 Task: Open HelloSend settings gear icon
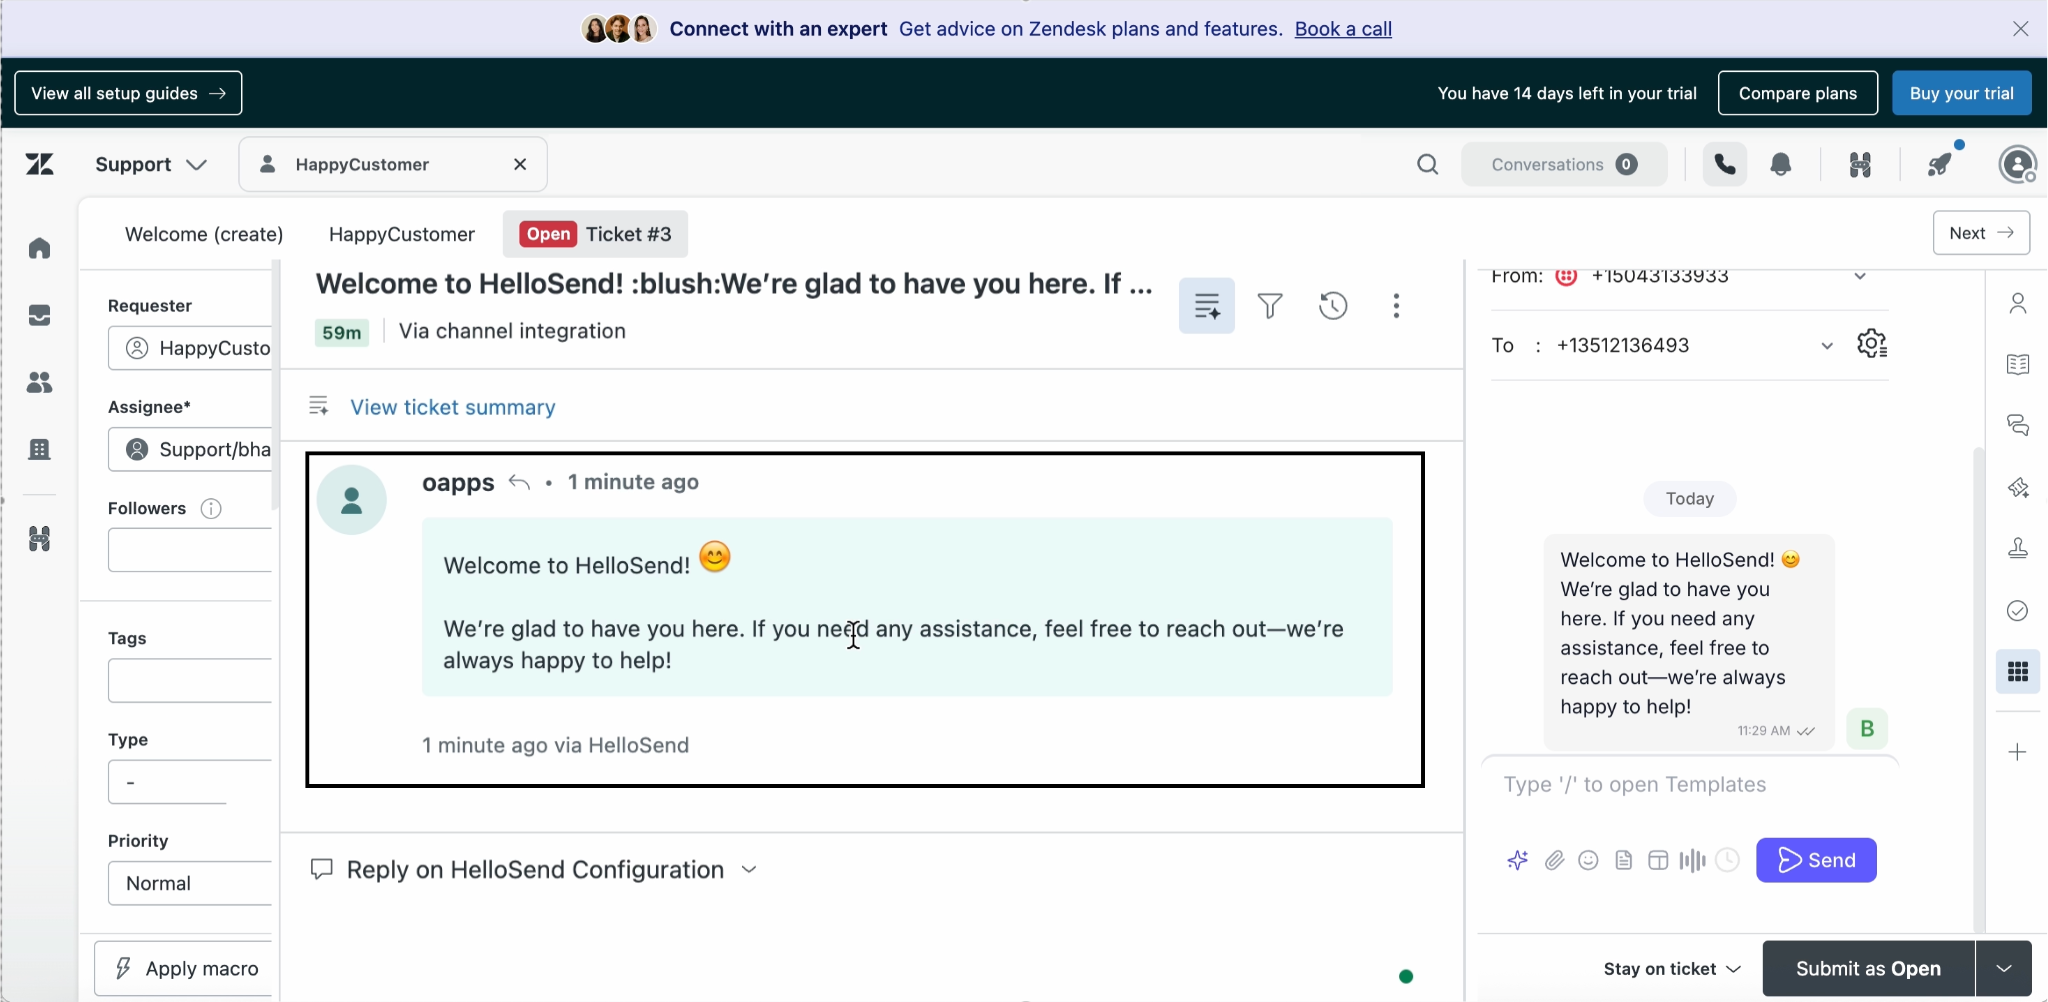tap(1872, 344)
